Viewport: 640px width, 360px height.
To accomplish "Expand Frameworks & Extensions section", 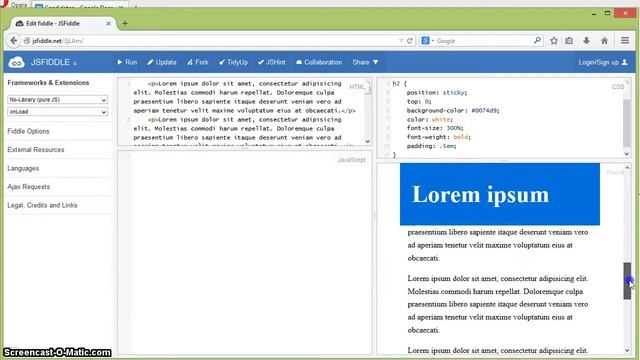I will click(48, 83).
